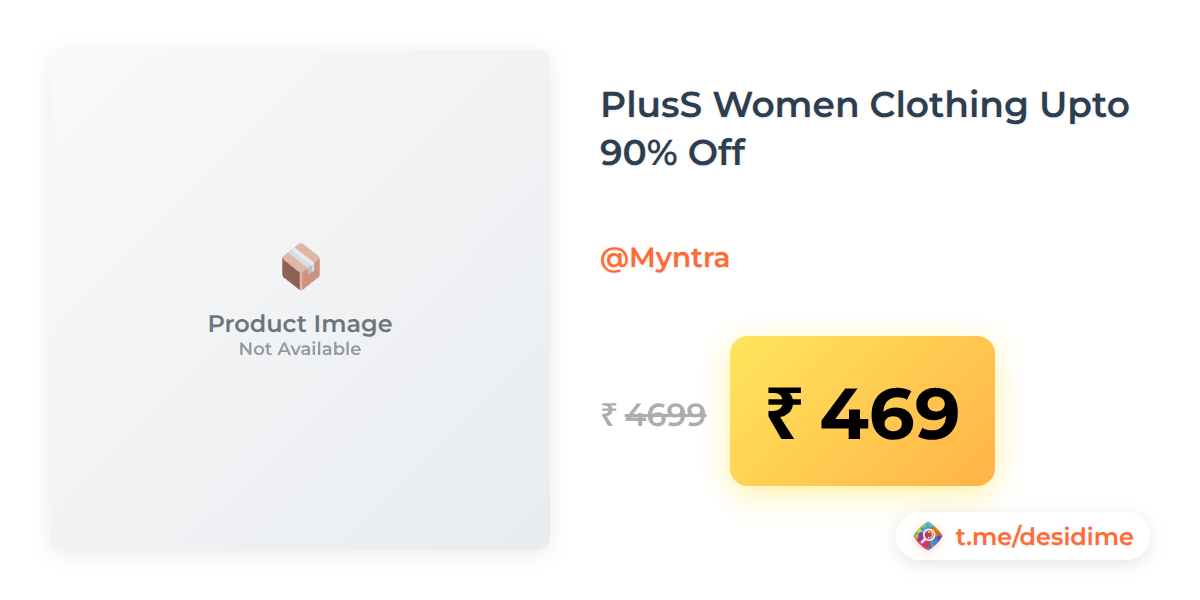Open the @Myntra store link
Screen dimensions: 1200x600
coord(664,258)
